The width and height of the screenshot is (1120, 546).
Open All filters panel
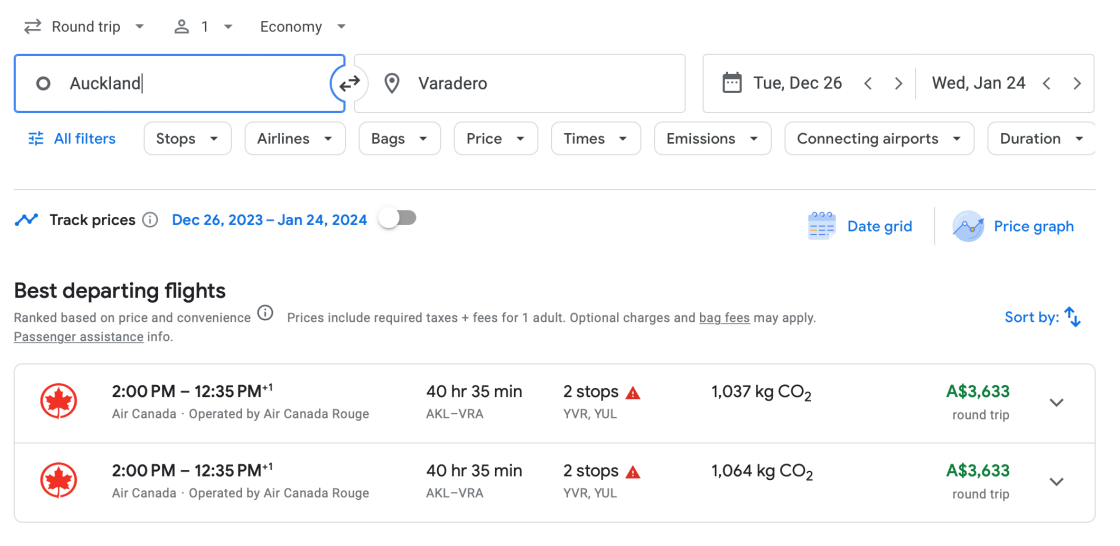coord(72,139)
